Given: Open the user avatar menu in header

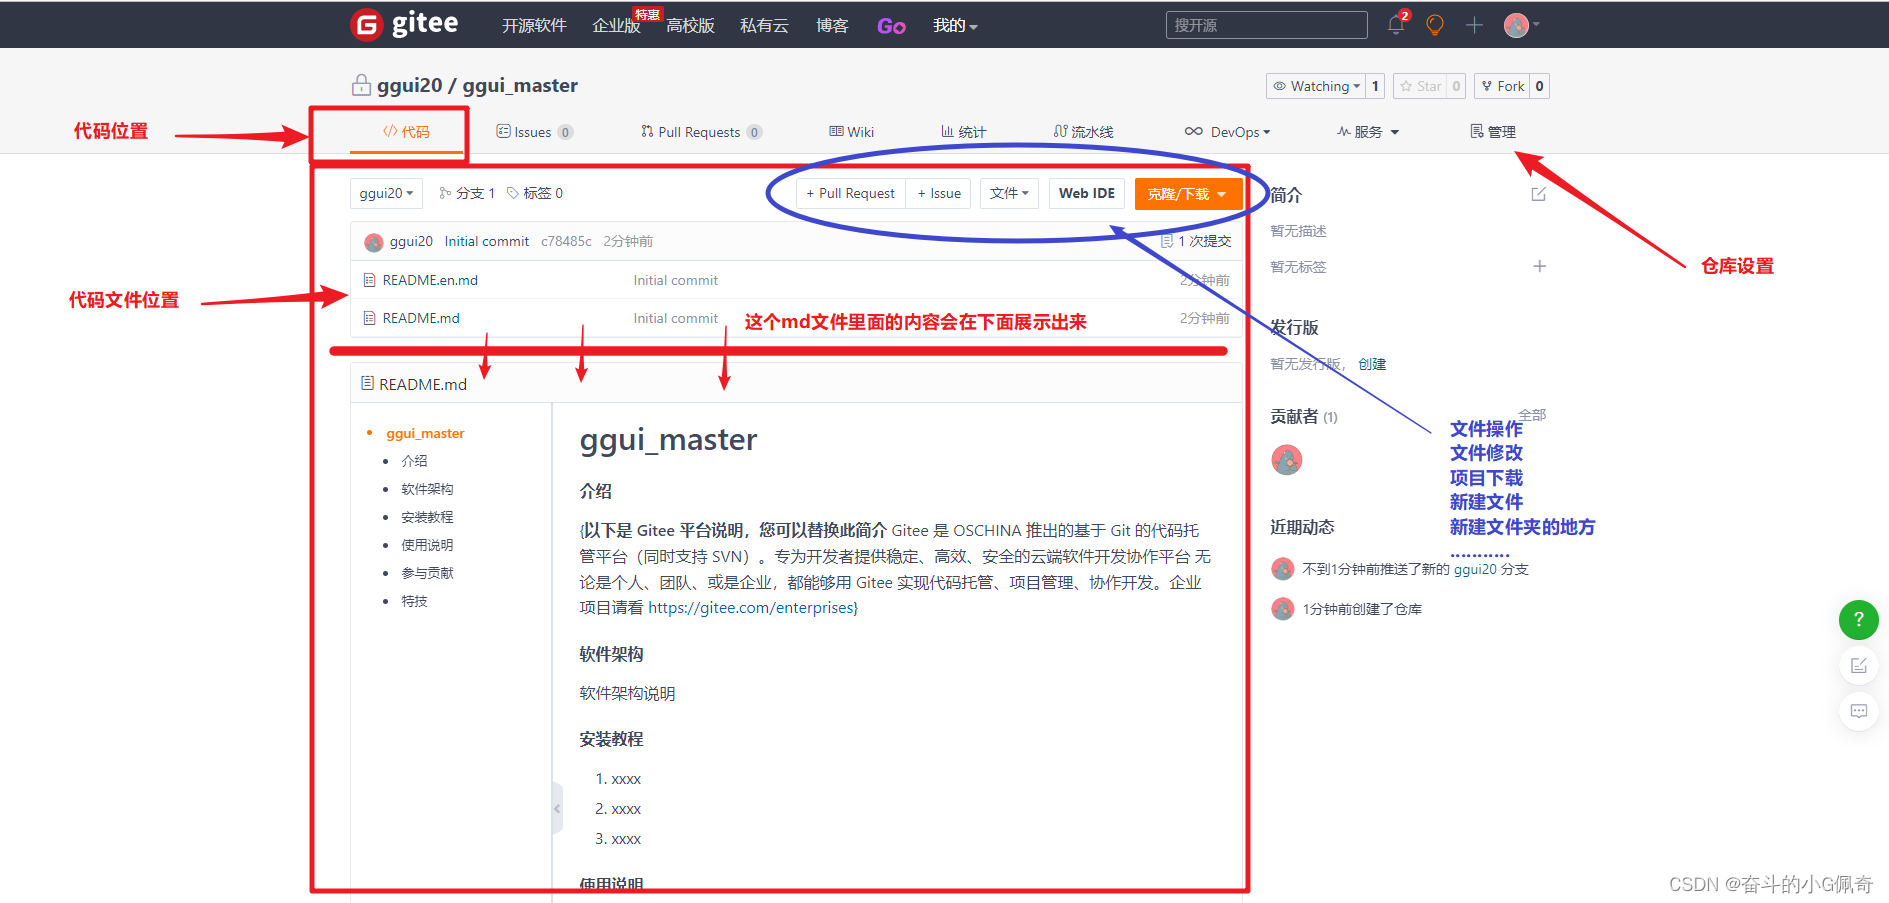Looking at the screenshot, I should point(1521,25).
